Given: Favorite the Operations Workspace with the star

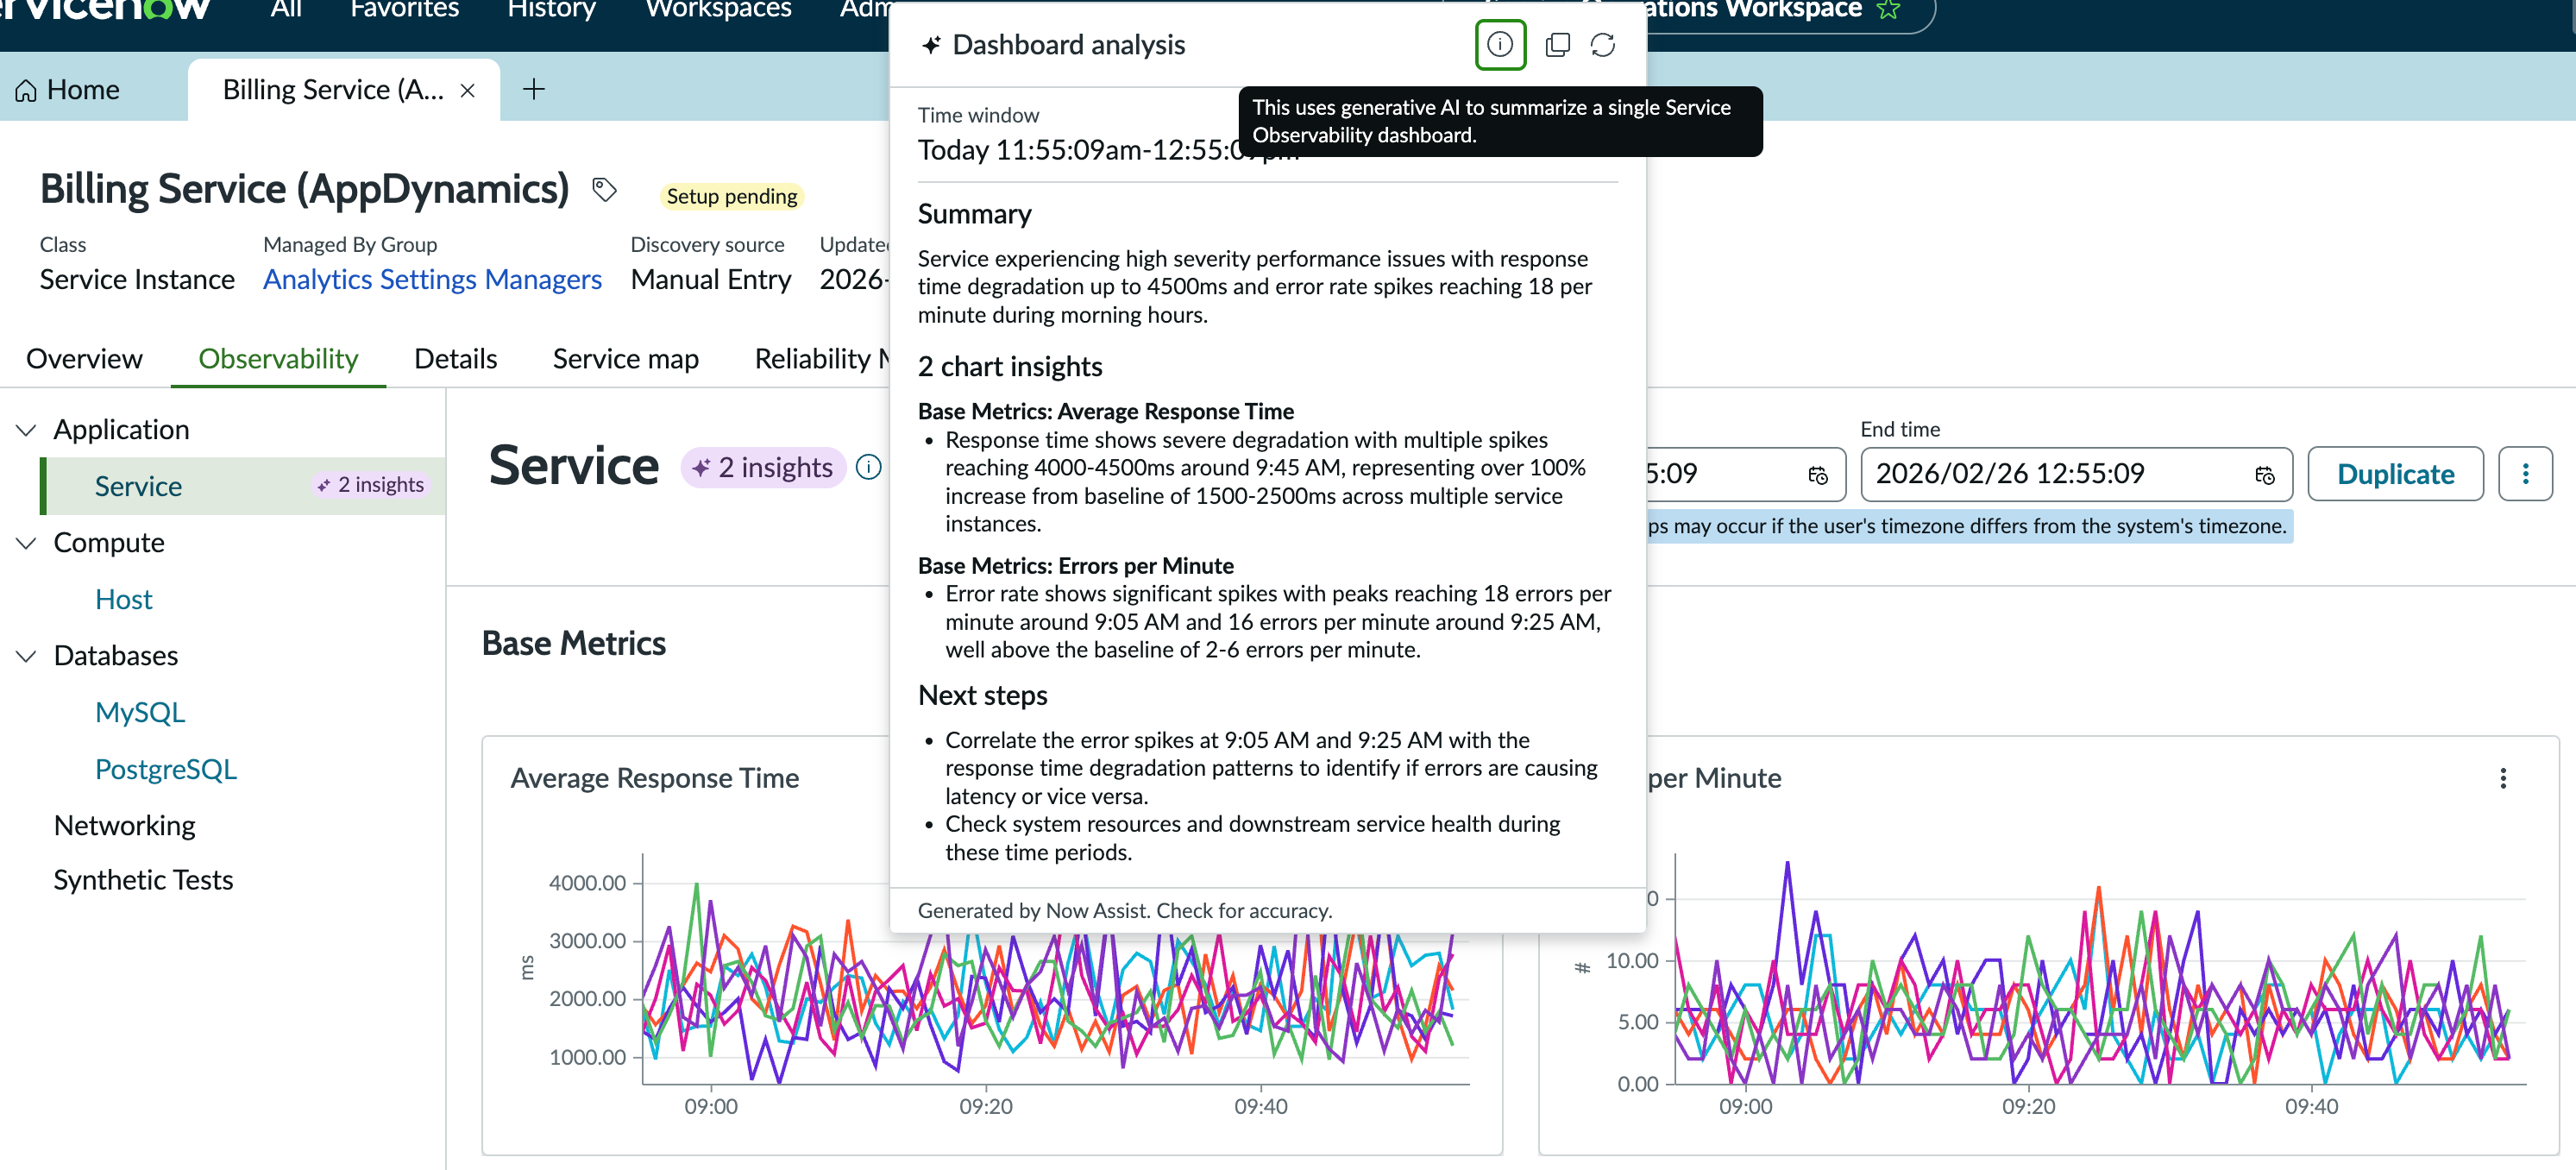Looking at the screenshot, I should pos(1888,10).
